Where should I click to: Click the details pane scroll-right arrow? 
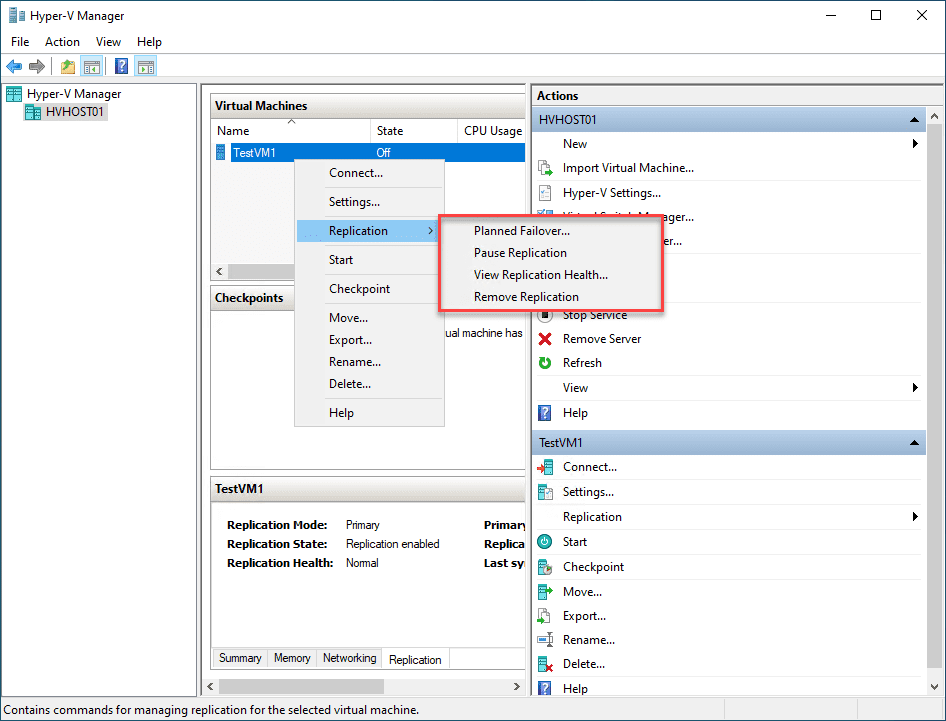516,687
